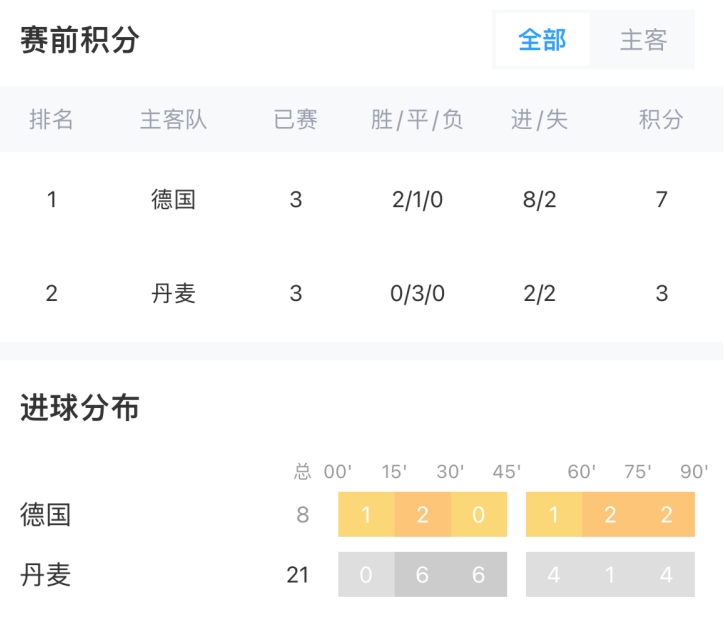The width and height of the screenshot is (724, 628).
Task: Click the 进/失 column header
Action: tap(539, 120)
